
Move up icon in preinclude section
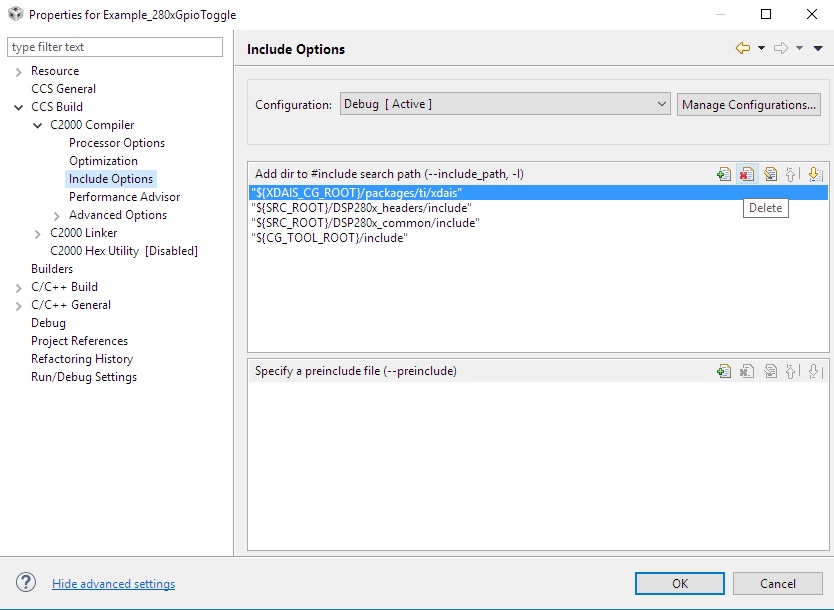coord(791,371)
